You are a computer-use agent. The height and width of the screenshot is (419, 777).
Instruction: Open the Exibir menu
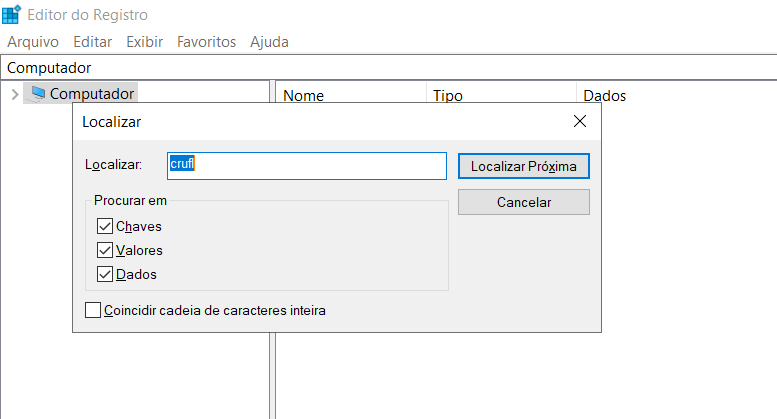[x=145, y=42]
